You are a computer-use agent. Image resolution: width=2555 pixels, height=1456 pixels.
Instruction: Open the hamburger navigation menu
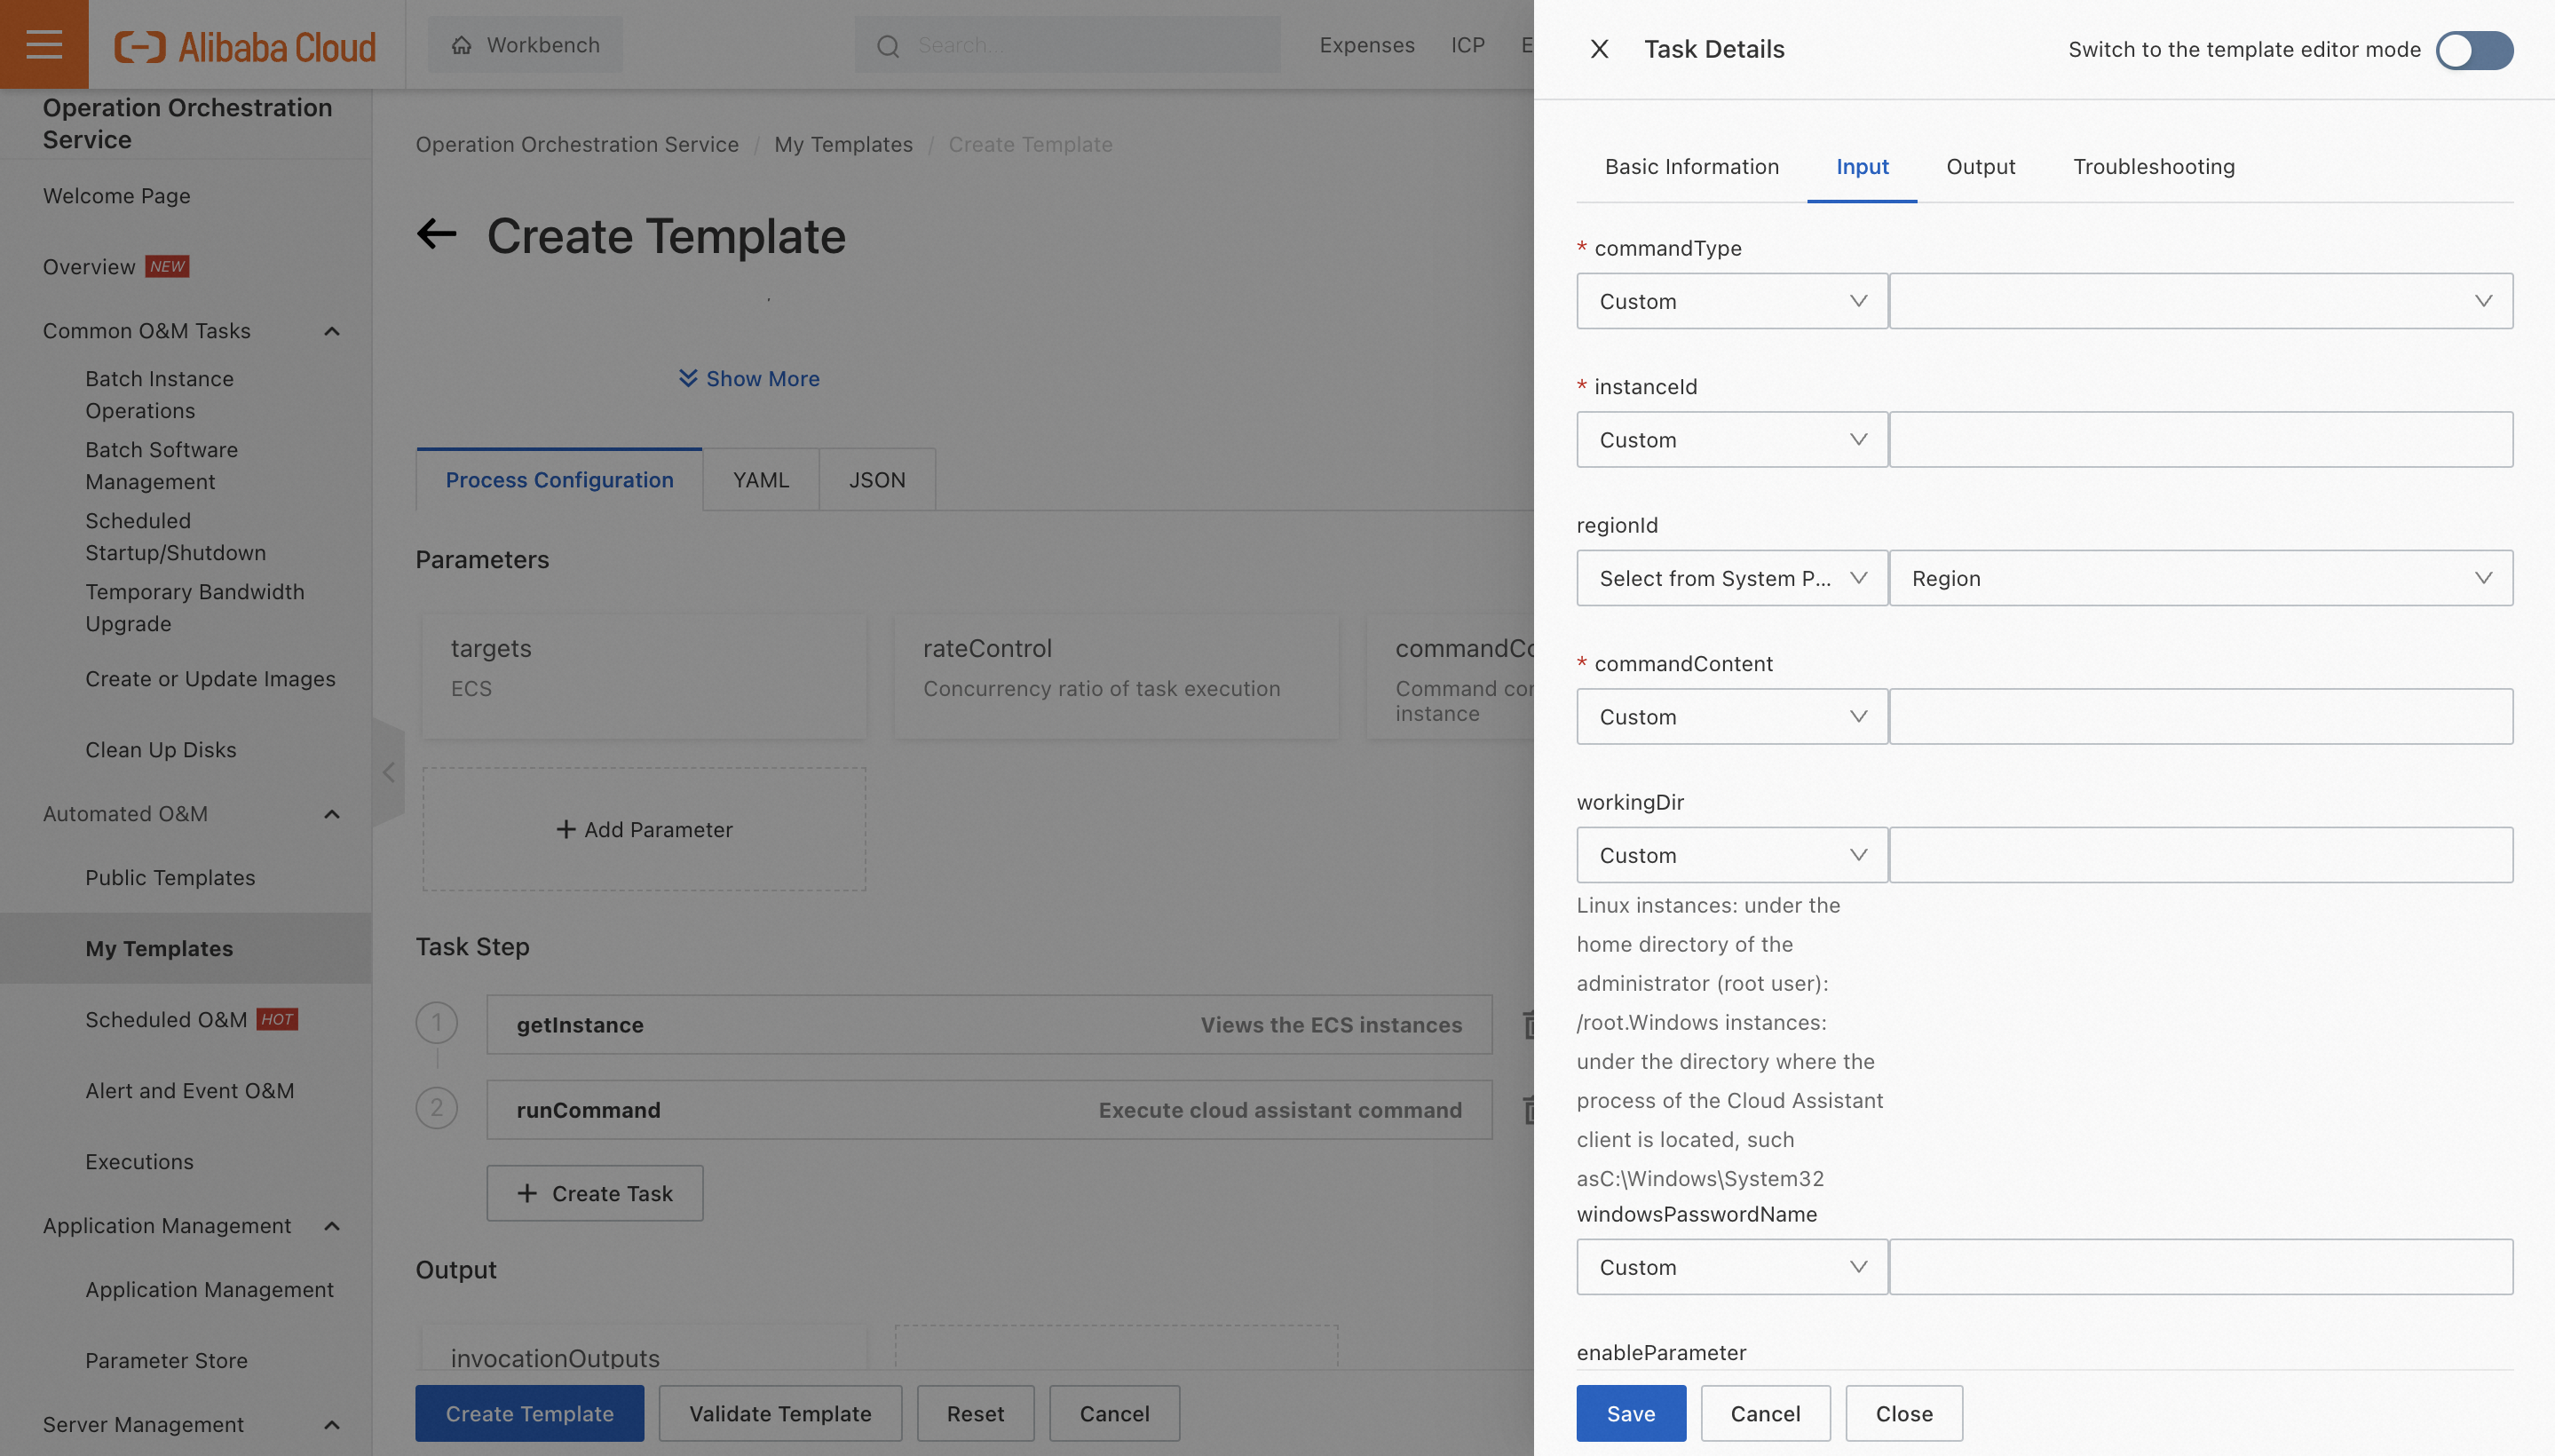coord(44,44)
